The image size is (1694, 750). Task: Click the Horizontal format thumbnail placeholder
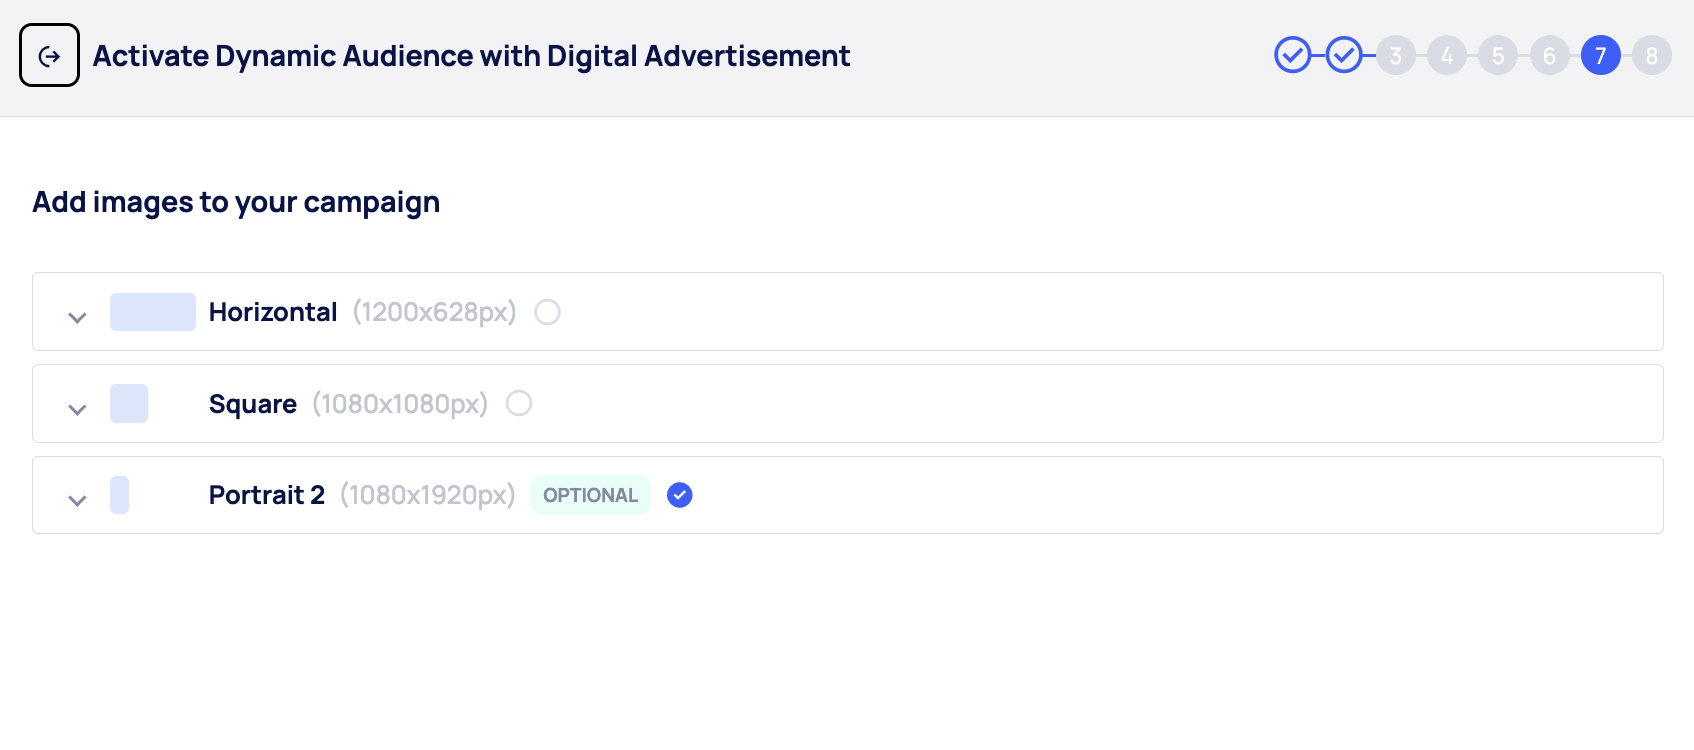click(x=153, y=312)
